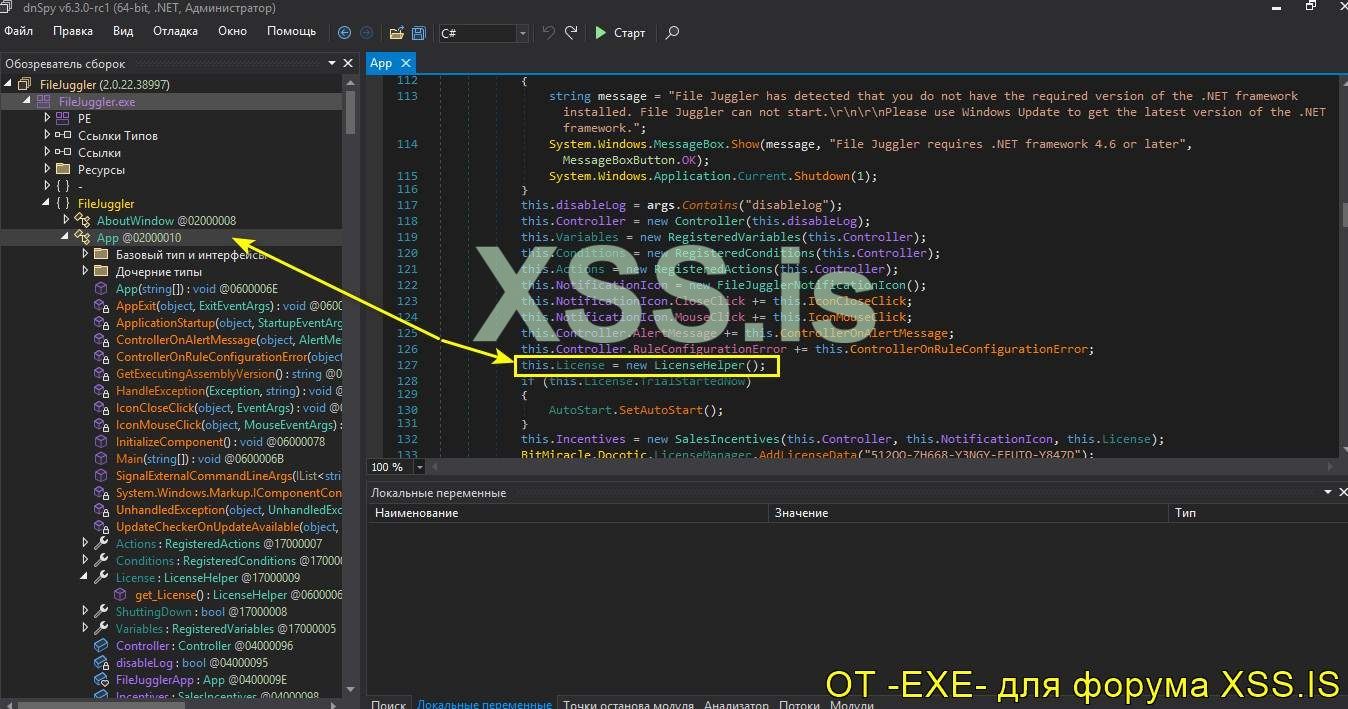
Task: Open the Правка menu
Action: coord(73,31)
